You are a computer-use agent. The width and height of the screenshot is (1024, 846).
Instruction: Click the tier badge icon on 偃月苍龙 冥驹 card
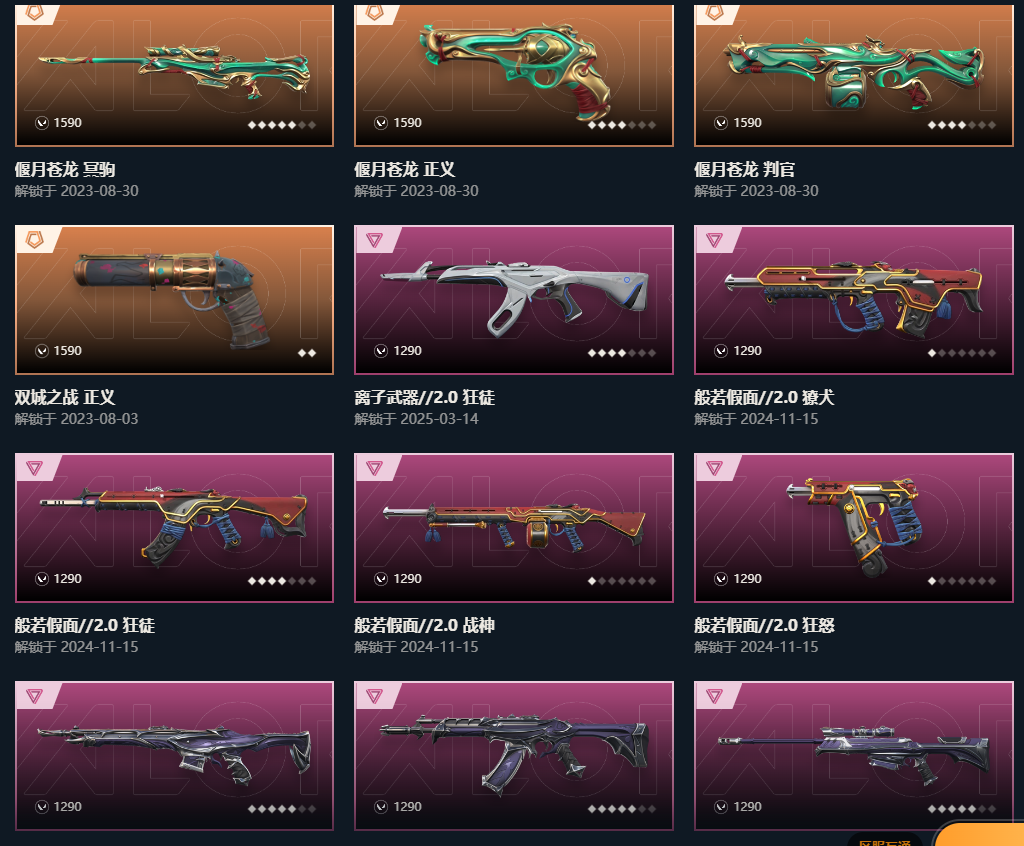(34, 12)
